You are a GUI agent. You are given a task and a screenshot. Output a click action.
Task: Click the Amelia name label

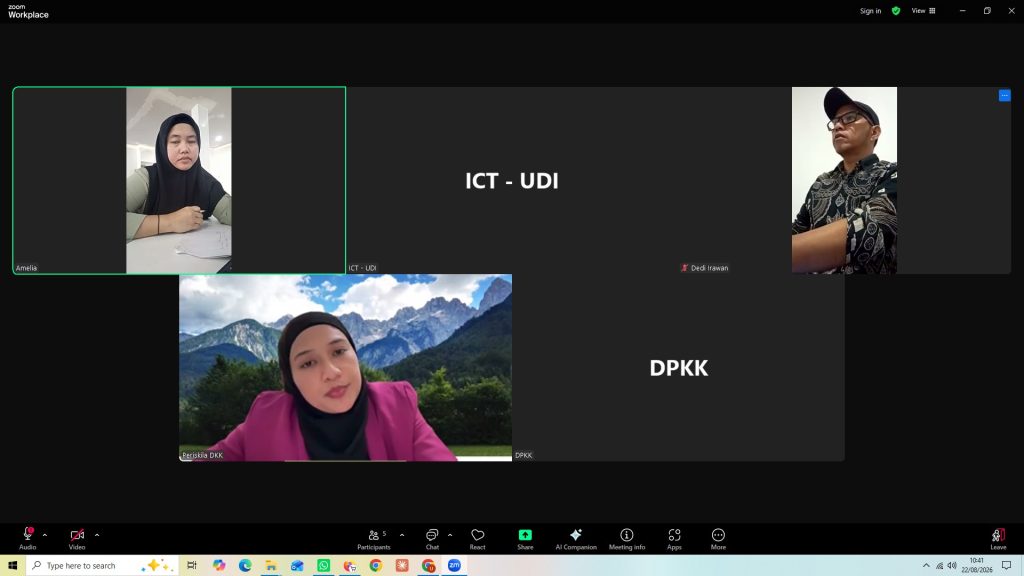pos(26,268)
